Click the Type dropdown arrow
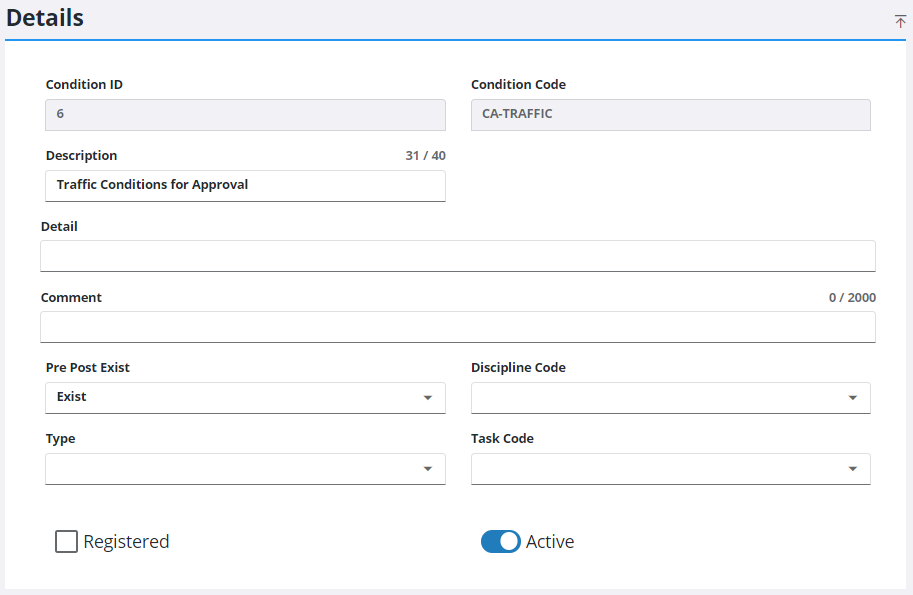Image resolution: width=913 pixels, height=595 pixels. [427, 469]
